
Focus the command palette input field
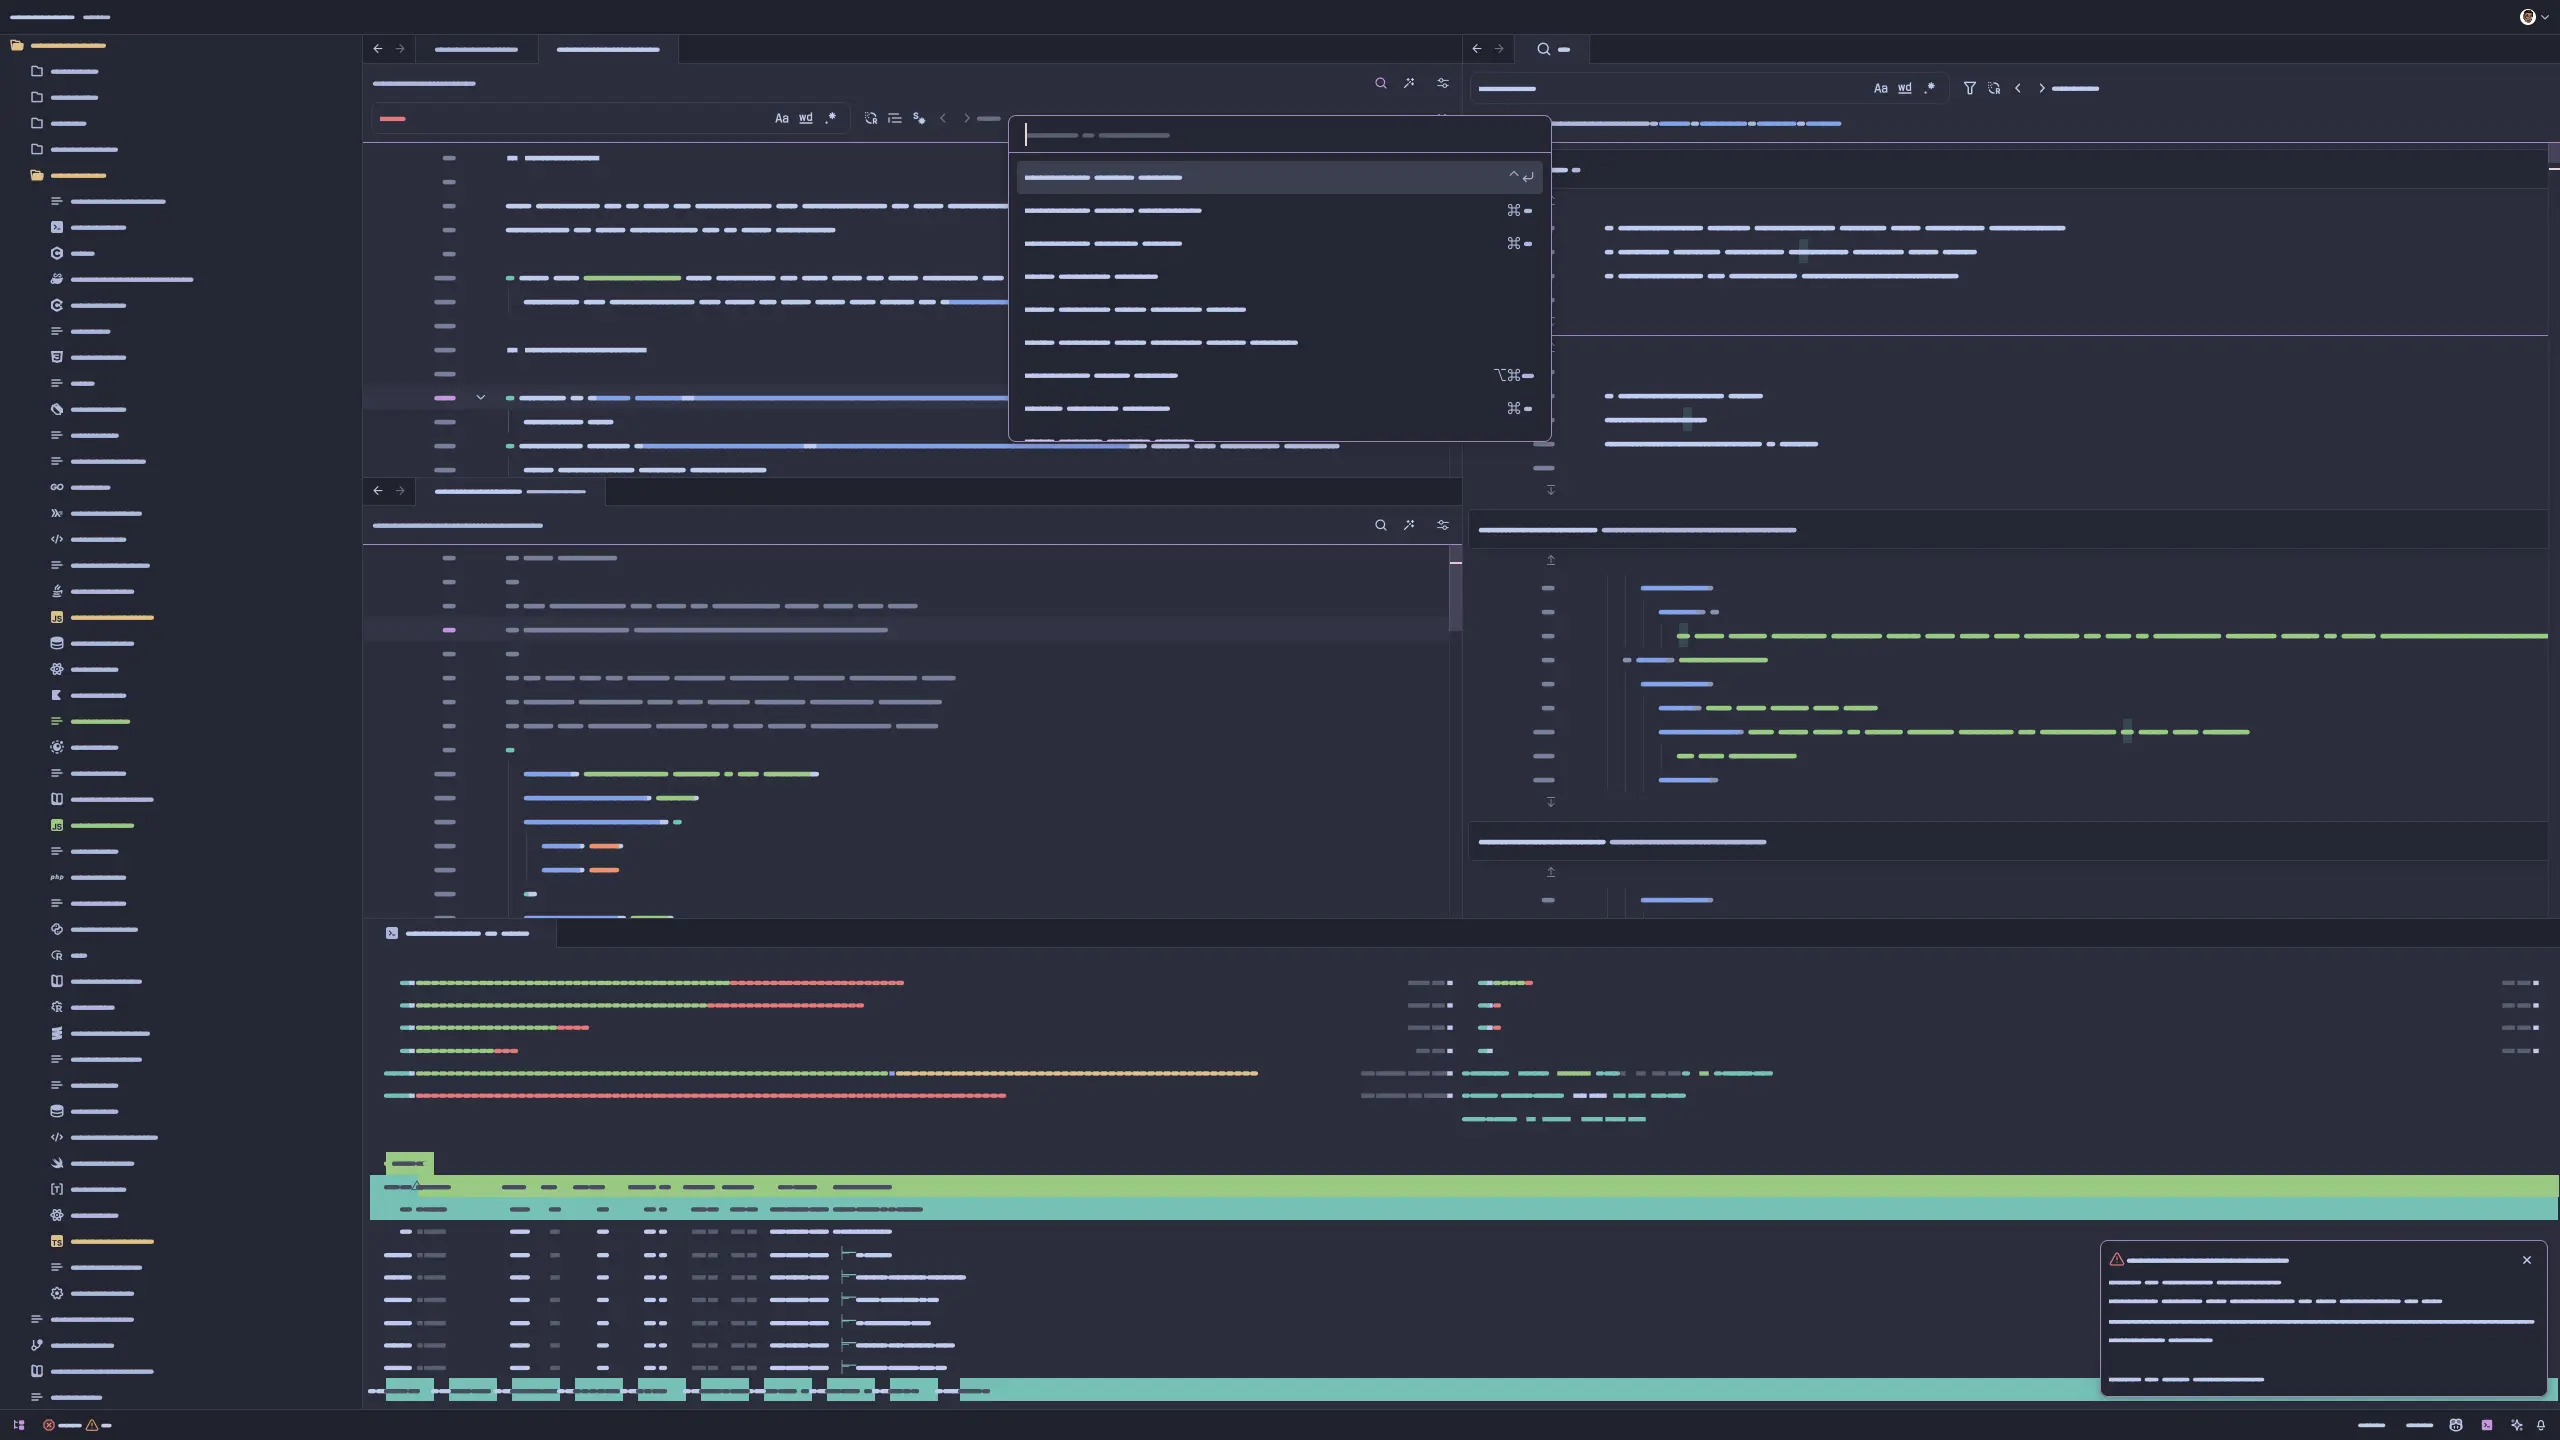[x=1280, y=135]
